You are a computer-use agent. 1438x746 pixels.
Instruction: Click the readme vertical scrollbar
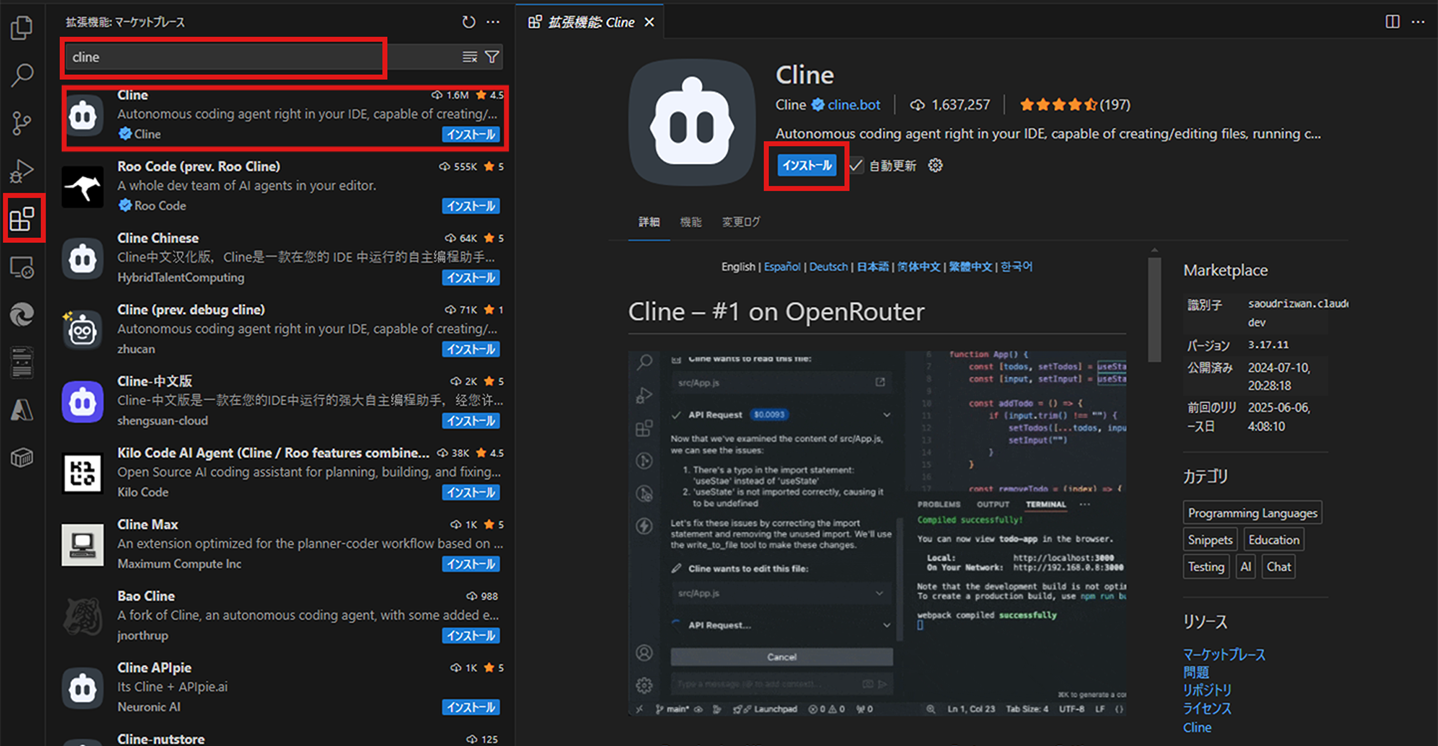coord(1155,308)
